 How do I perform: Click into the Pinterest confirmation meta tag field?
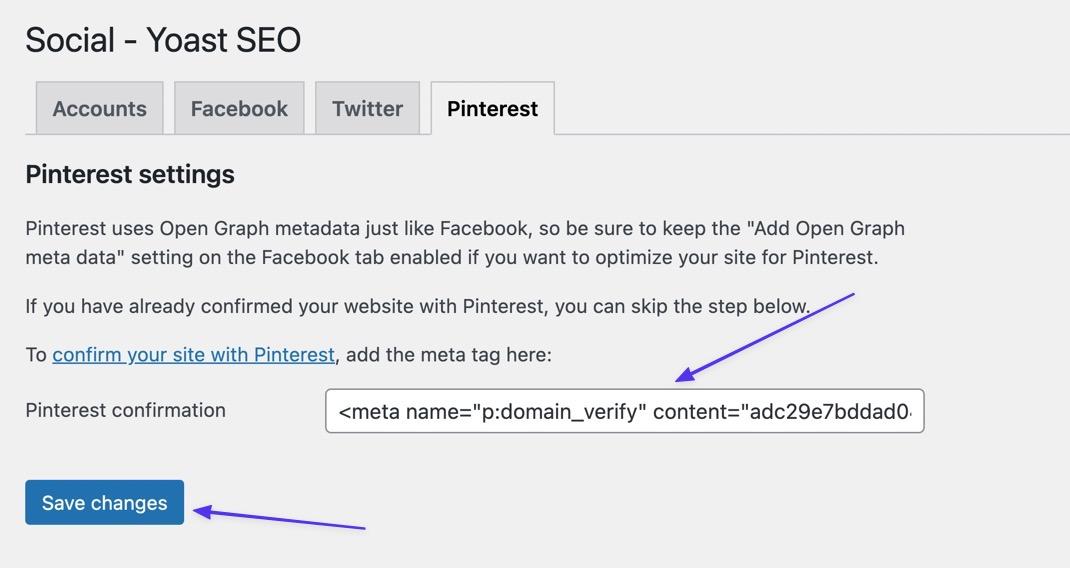point(624,411)
